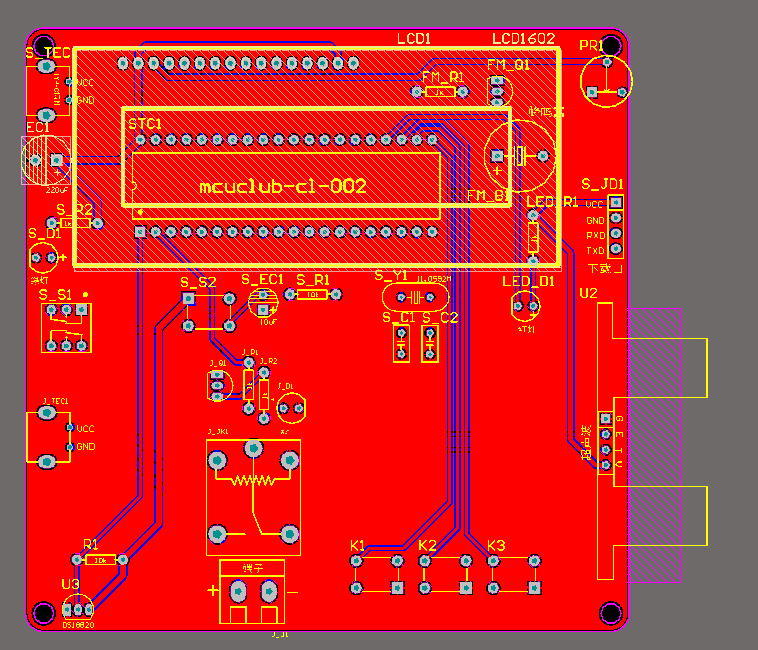Click the GND label beside J_TEC1

(85, 447)
